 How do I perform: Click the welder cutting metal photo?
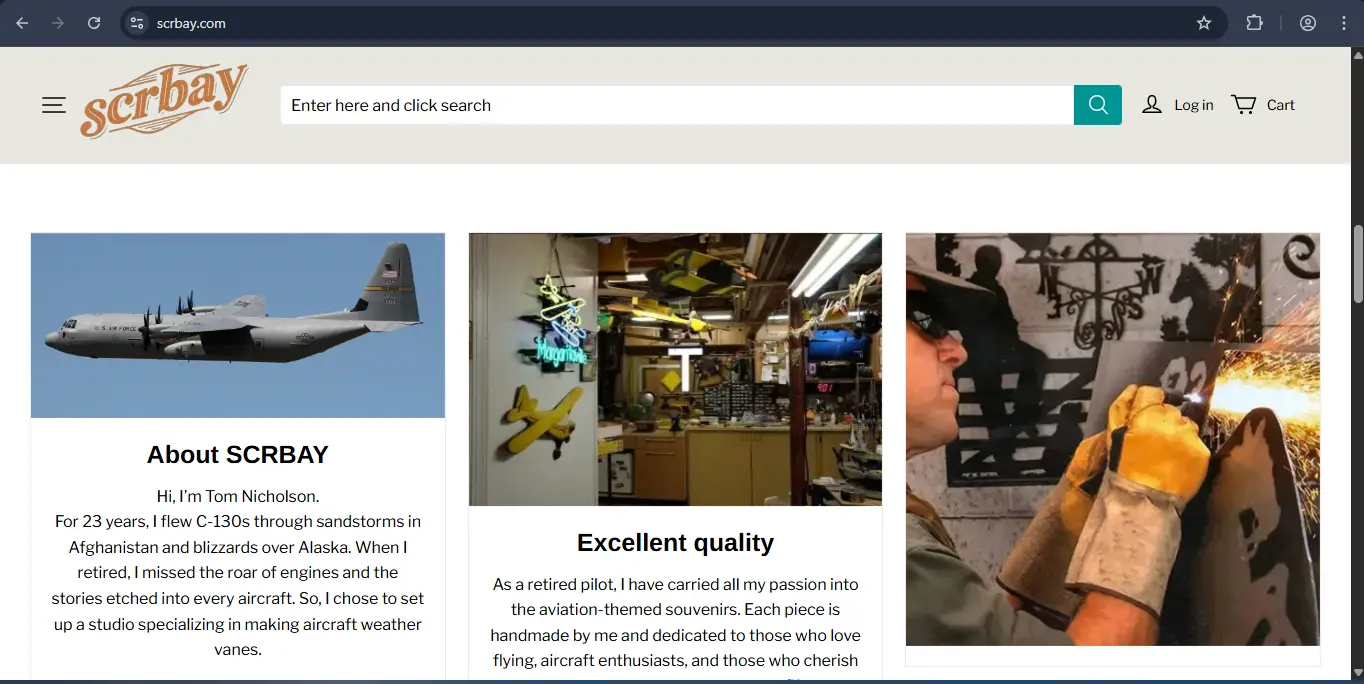[1112, 439]
